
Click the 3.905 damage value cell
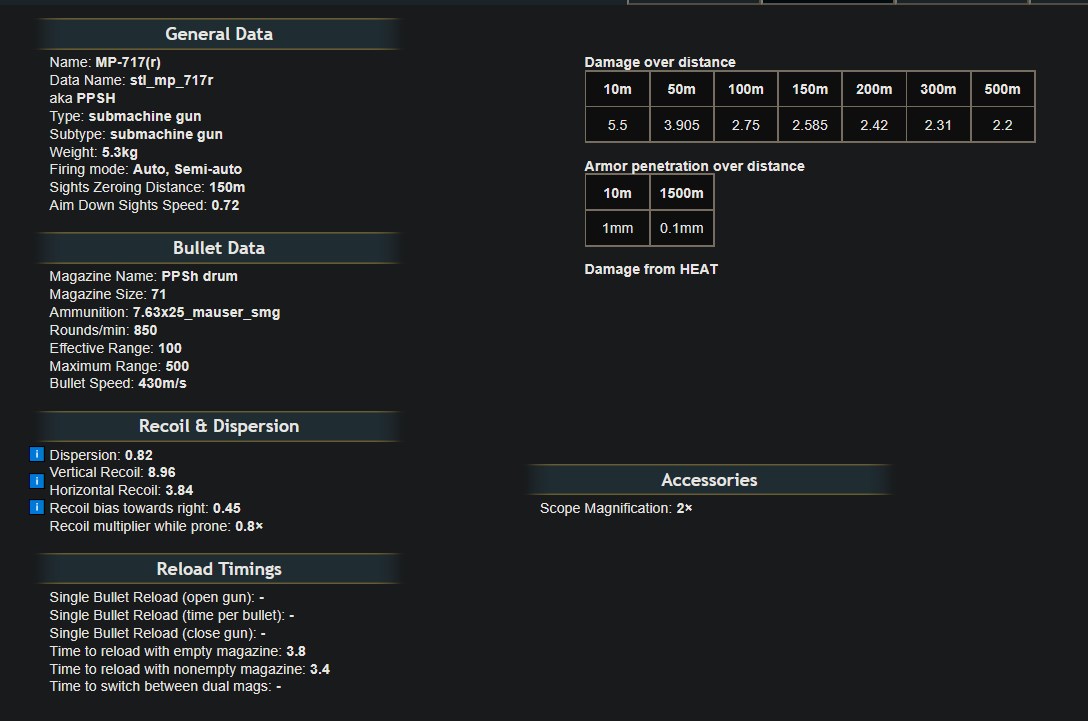tap(681, 125)
